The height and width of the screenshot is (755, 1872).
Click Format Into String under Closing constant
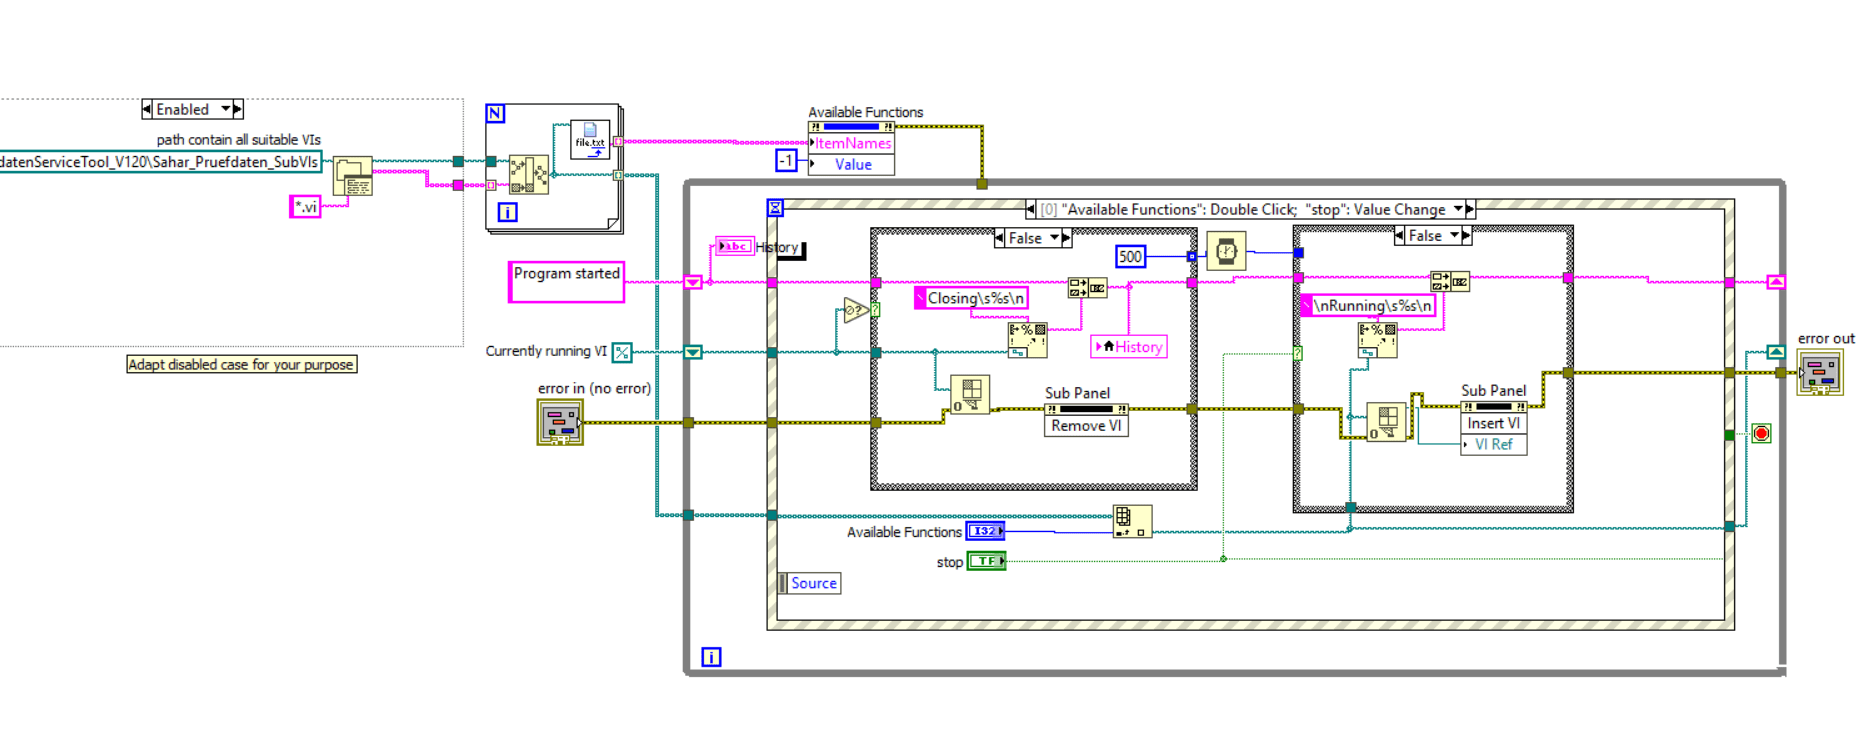tap(1027, 340)
